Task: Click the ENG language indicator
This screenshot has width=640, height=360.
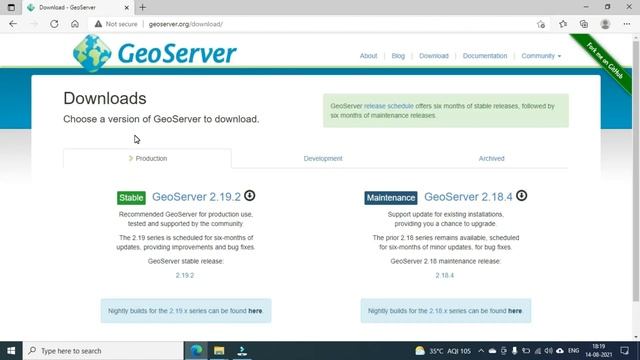Action: (573, 351)
